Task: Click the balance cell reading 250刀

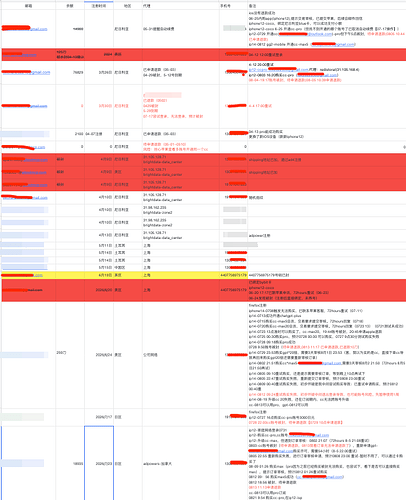Action: [x=70, y=353]
